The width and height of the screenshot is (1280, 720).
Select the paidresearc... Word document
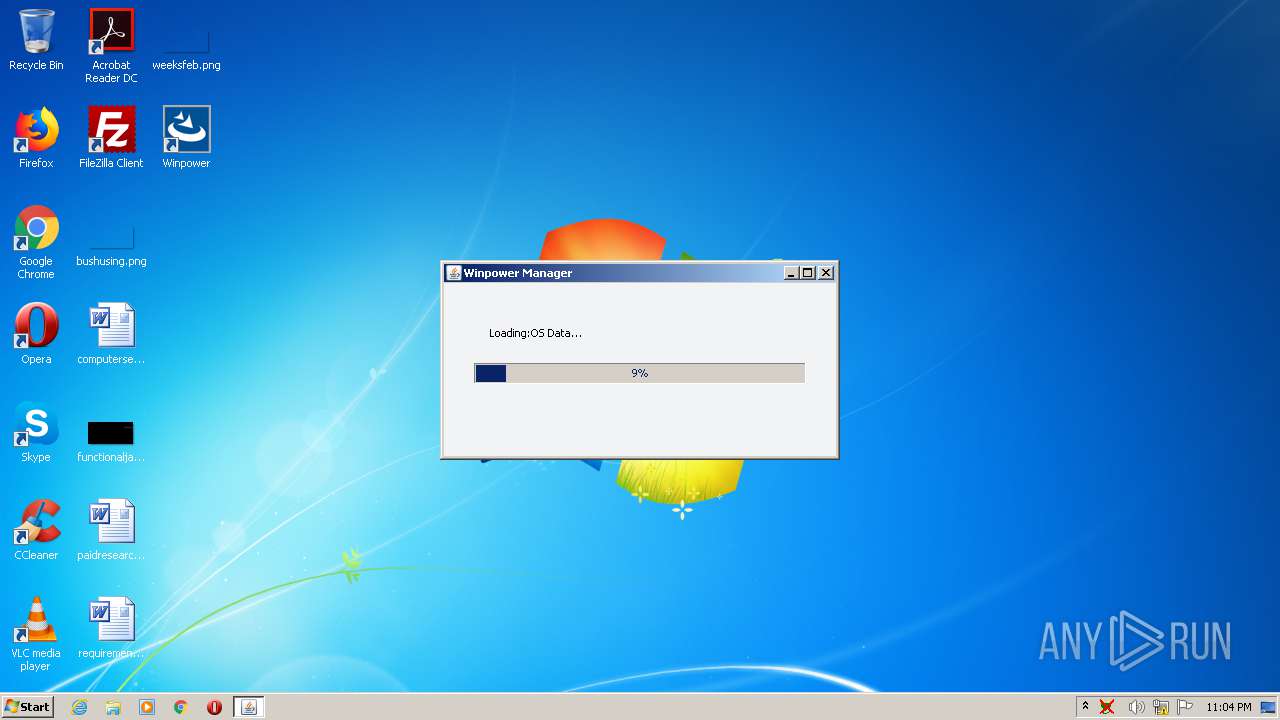coord(111,530)
